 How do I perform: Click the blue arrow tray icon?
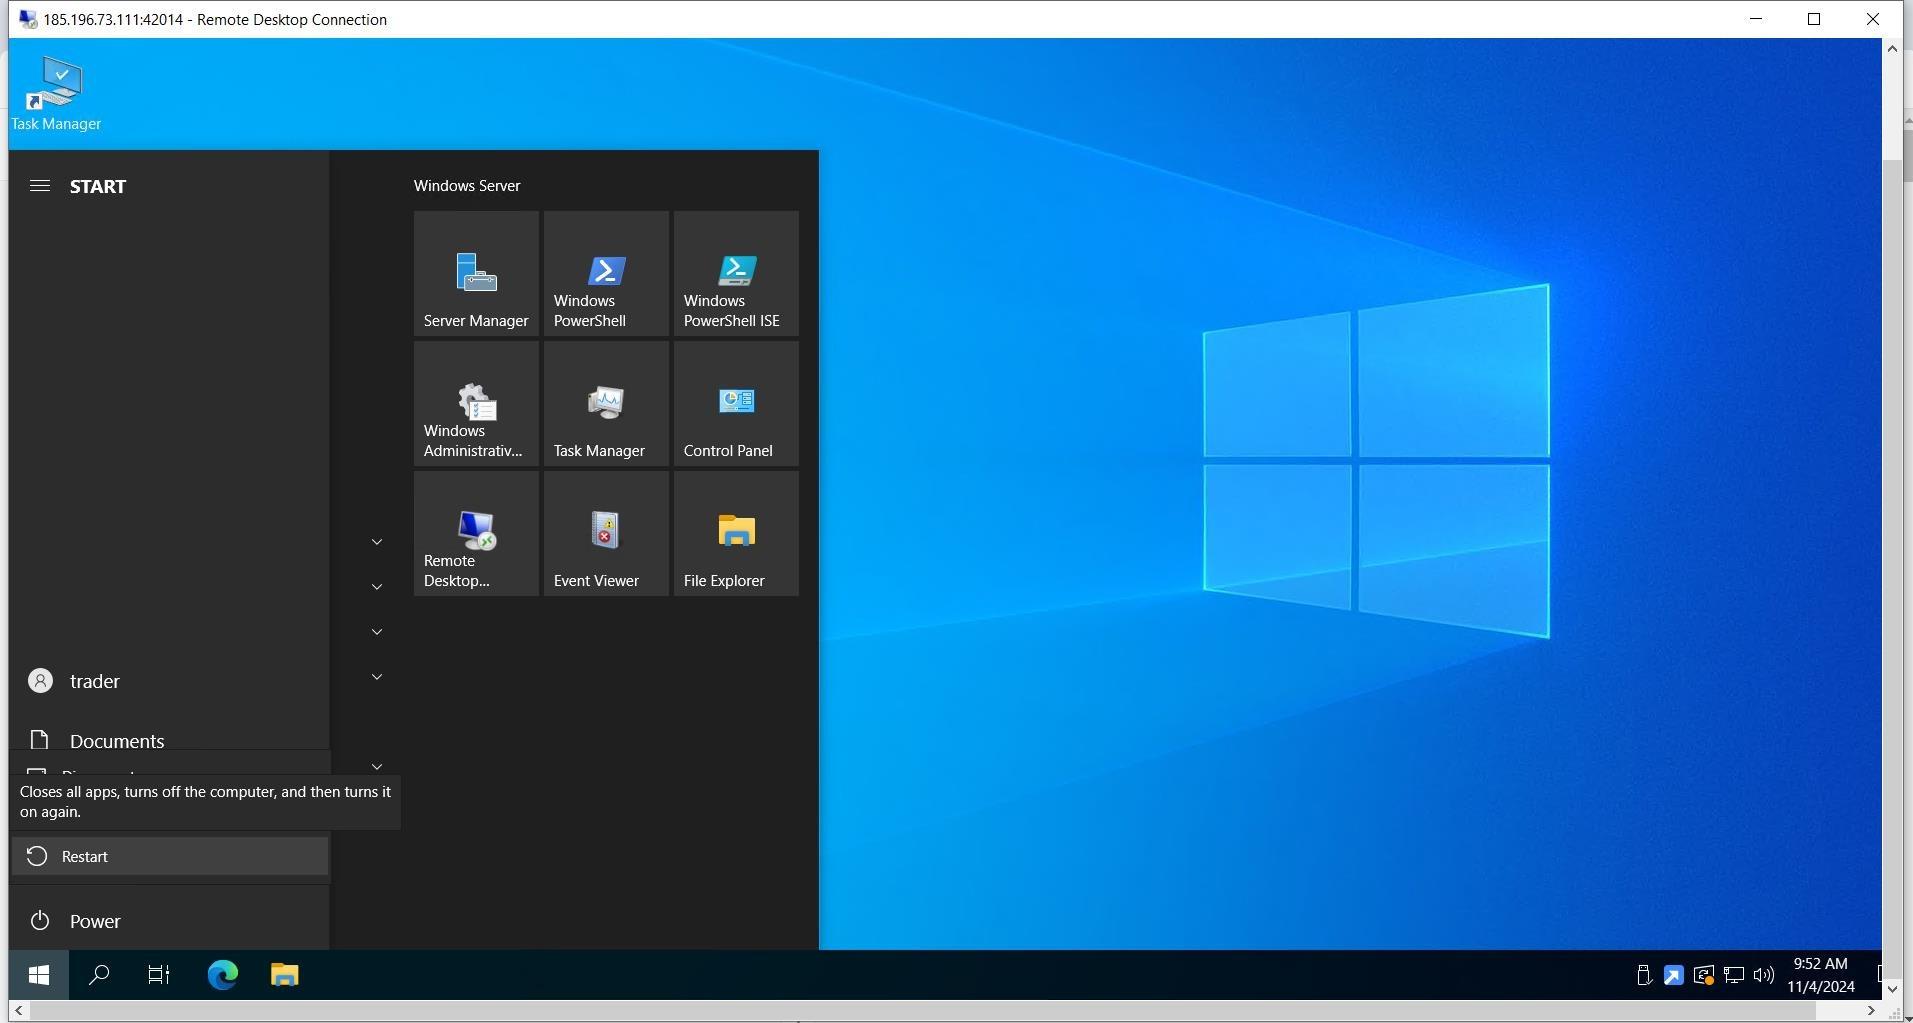click(1673, 975)
